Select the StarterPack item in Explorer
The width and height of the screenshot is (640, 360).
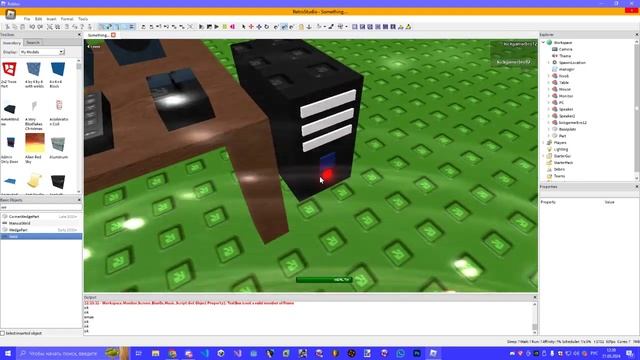click(x=563, y=163)
